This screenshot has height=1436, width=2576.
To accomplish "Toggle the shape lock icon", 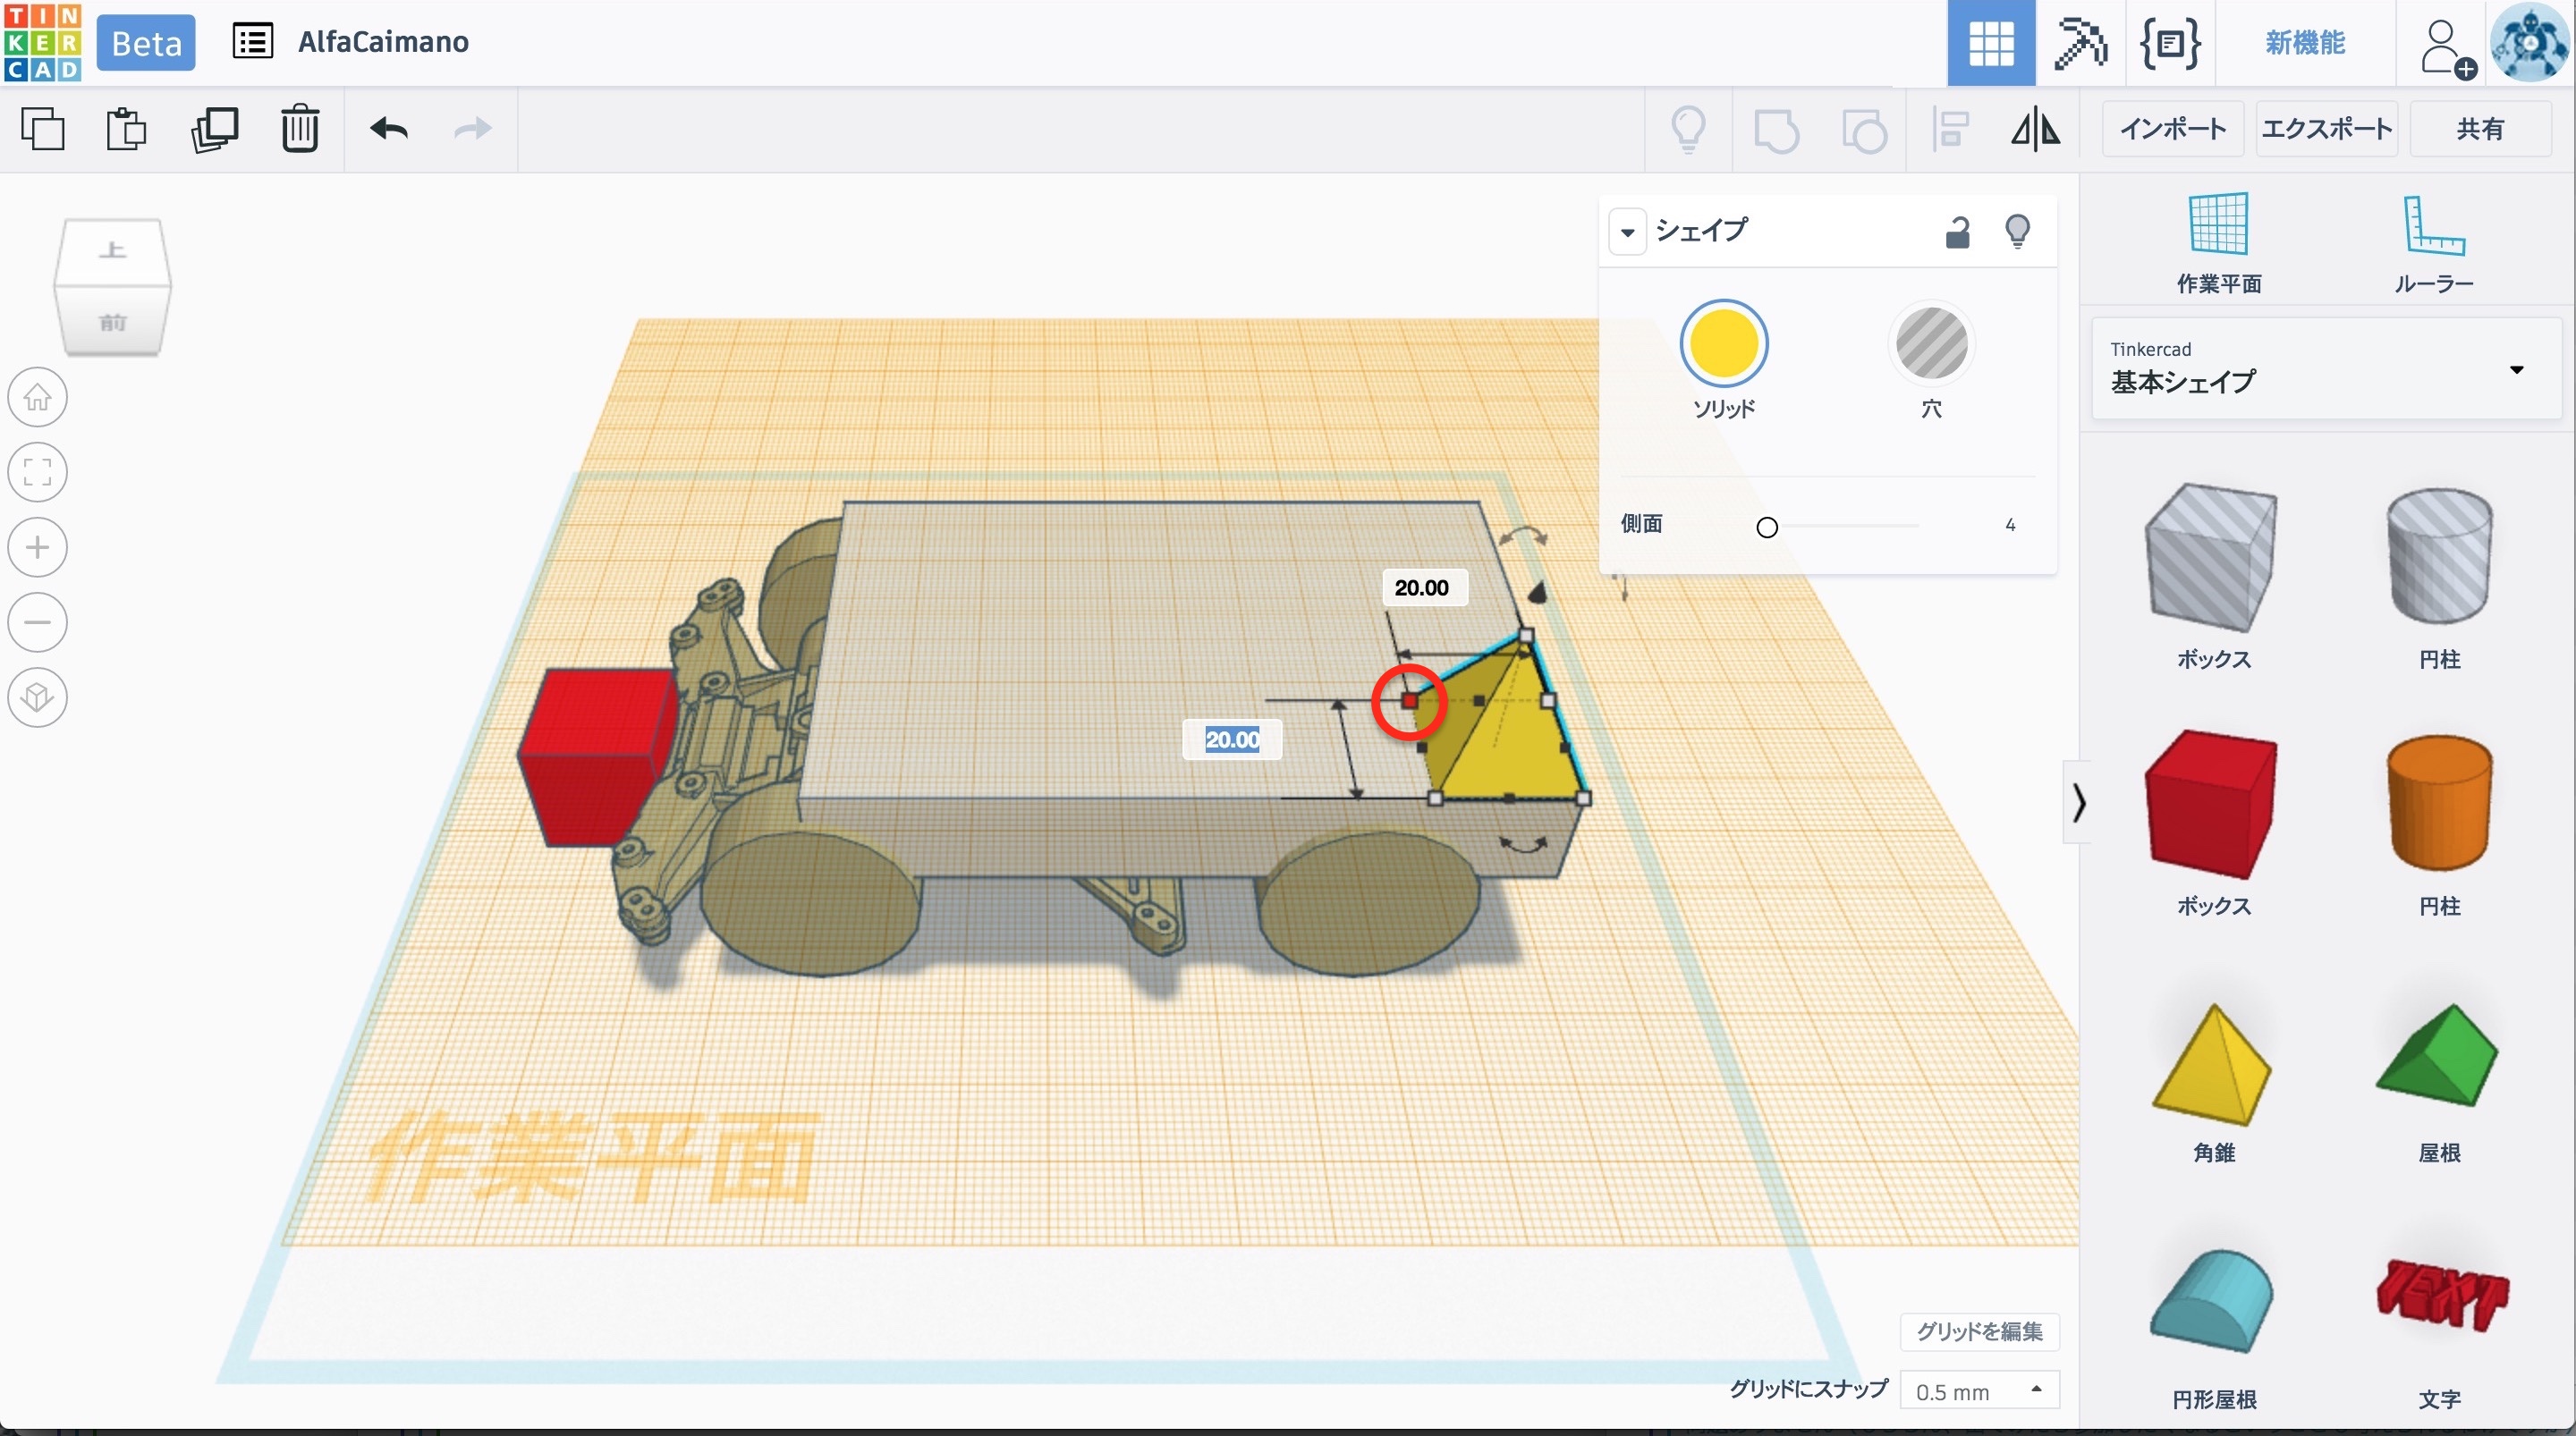I will [x=1957, y=232].
